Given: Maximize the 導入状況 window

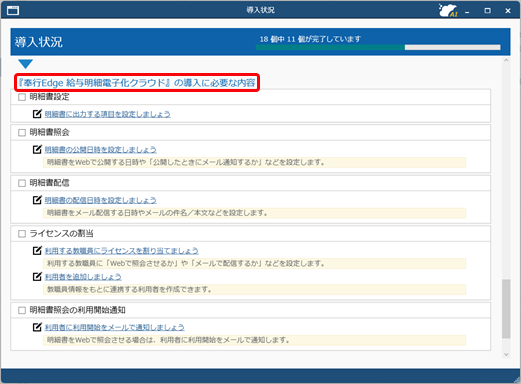Looking at the screenshot, I should 487,11.
